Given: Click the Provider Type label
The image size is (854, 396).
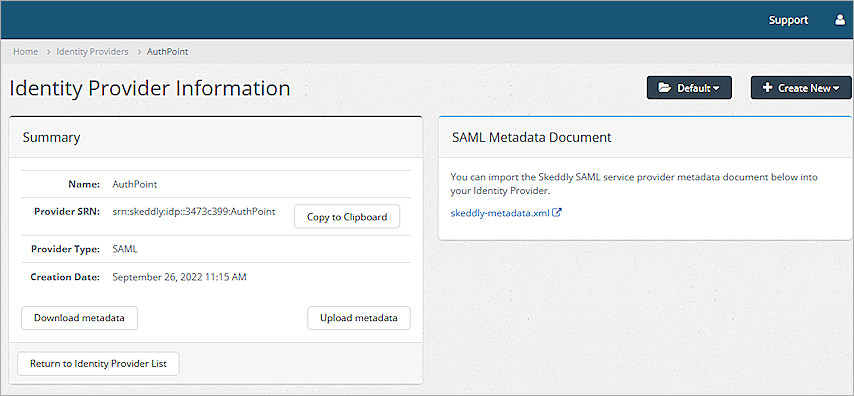Looking at the screenshot, I should click(65, 249).
